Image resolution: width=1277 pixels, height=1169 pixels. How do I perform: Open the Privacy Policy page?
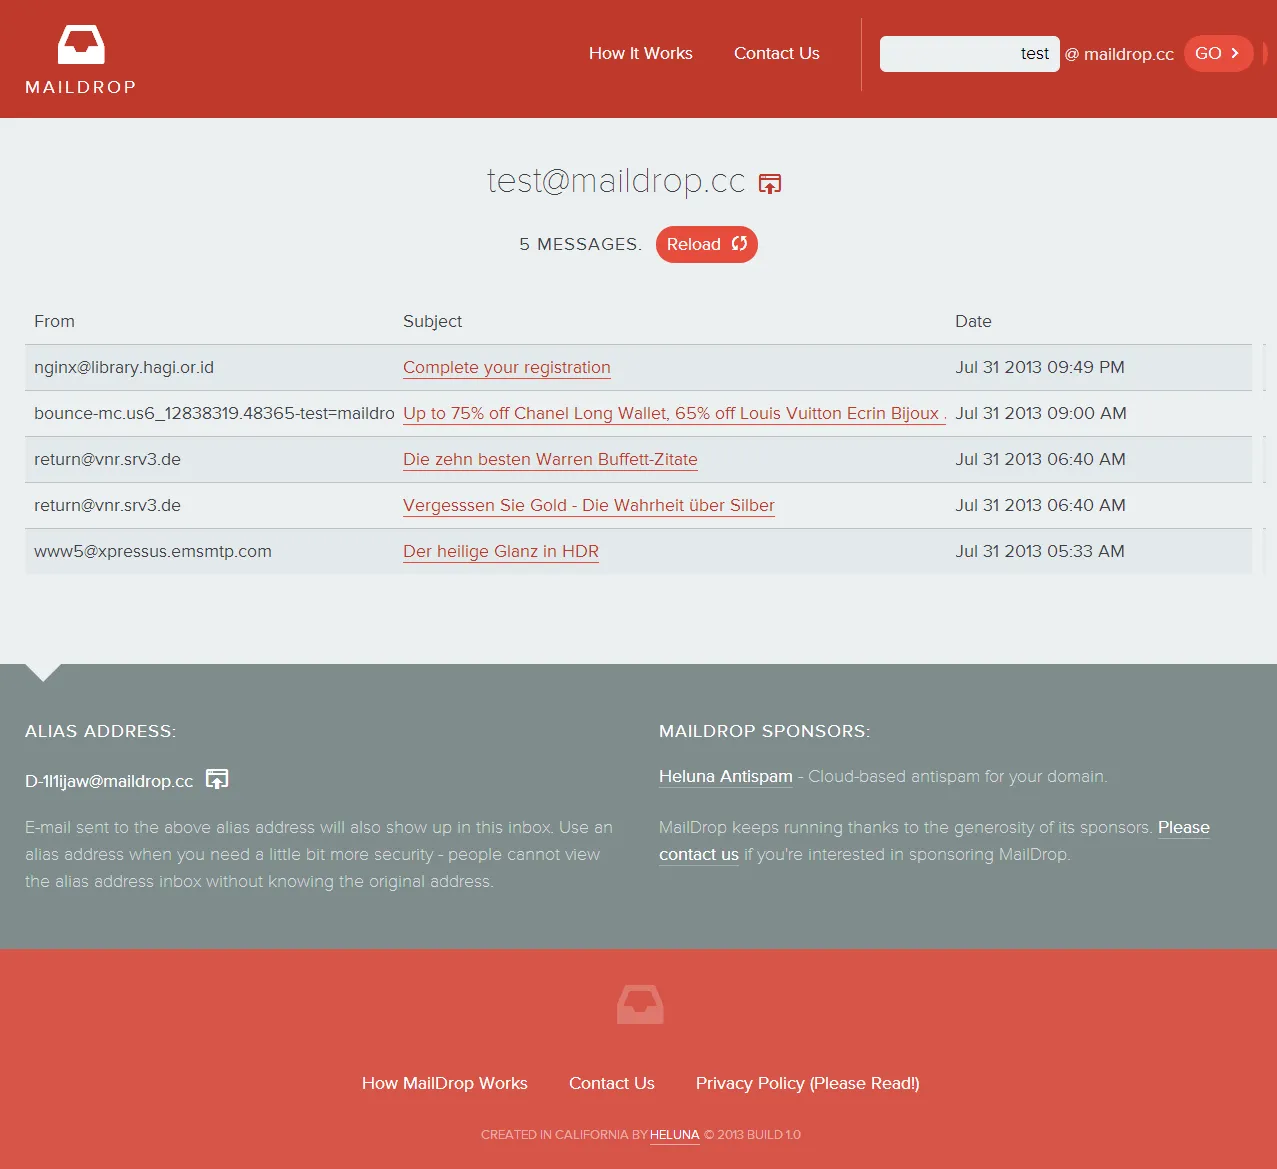point(807,1083)
